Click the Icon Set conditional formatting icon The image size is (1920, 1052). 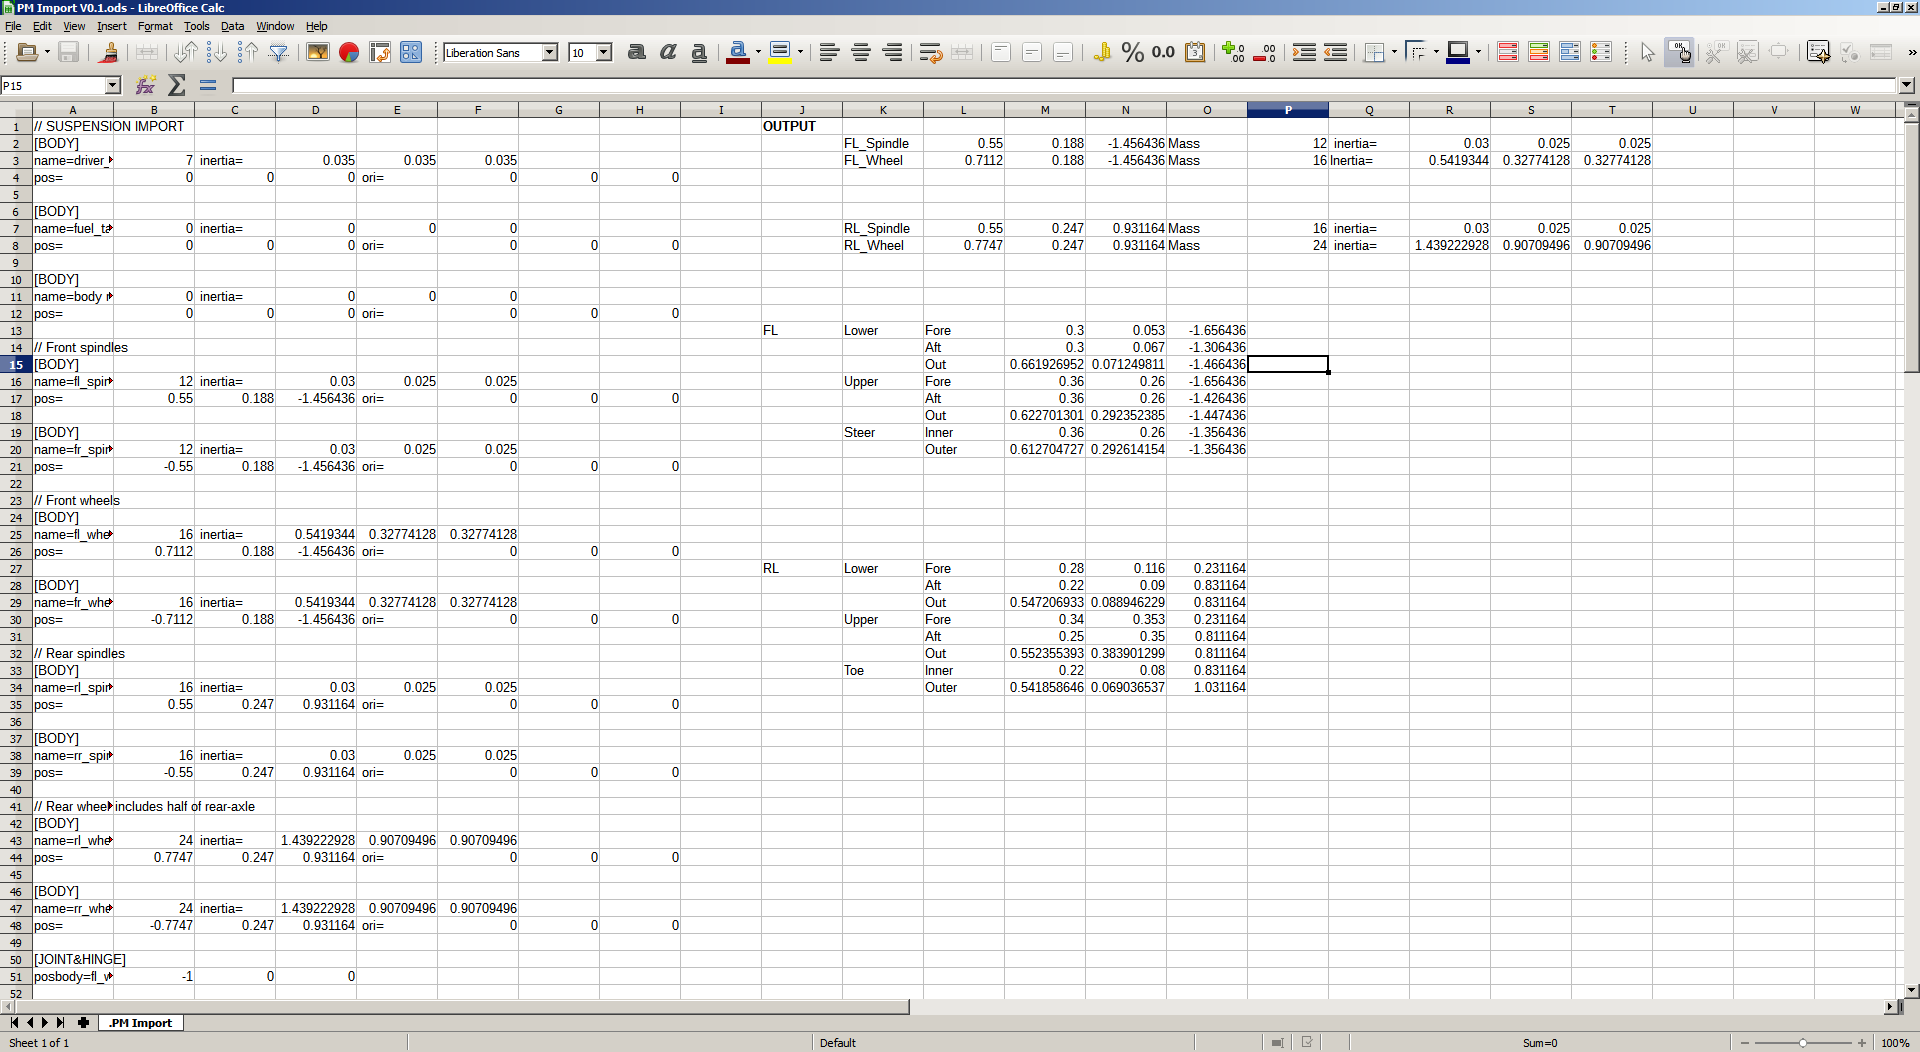coord(1601,52)
